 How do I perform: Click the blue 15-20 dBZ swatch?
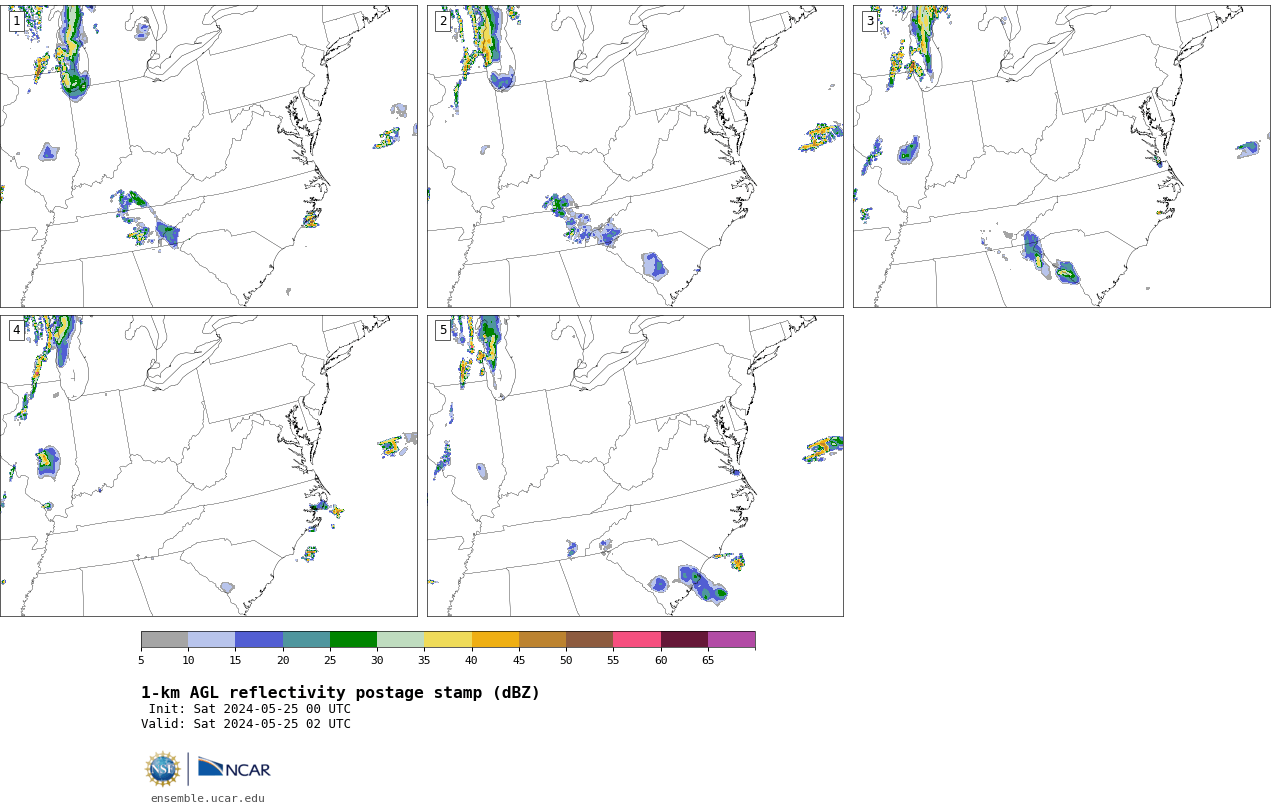coord(259,640)
